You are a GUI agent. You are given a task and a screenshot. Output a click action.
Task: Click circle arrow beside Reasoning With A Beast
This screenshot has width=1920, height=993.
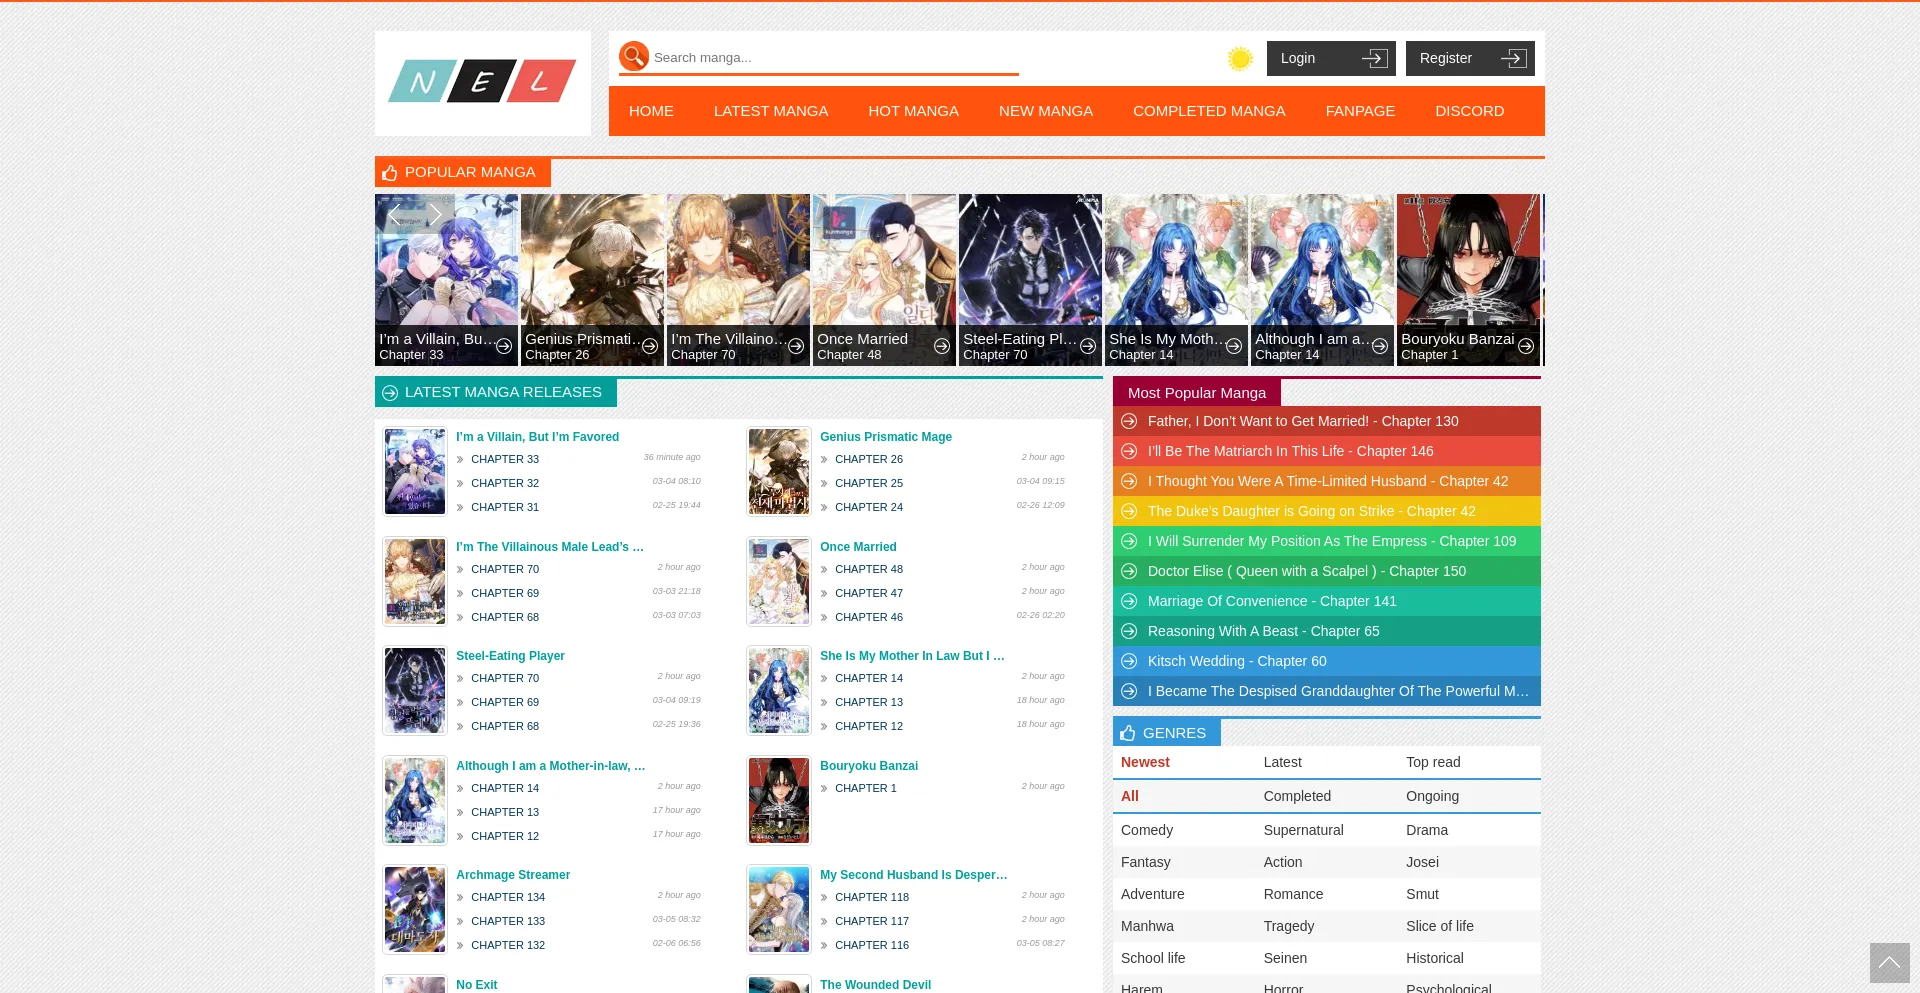click(x=1129, y=631)
